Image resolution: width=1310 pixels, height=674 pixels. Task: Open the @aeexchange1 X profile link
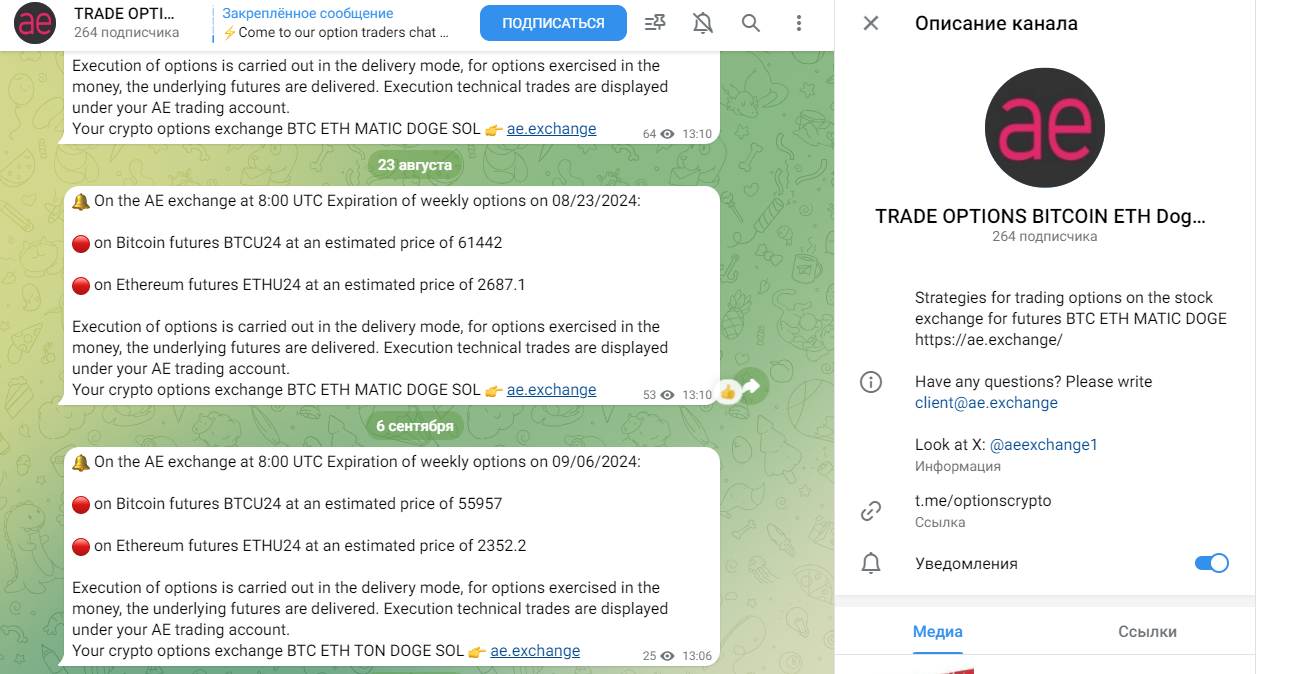[x=1044, y=444]
